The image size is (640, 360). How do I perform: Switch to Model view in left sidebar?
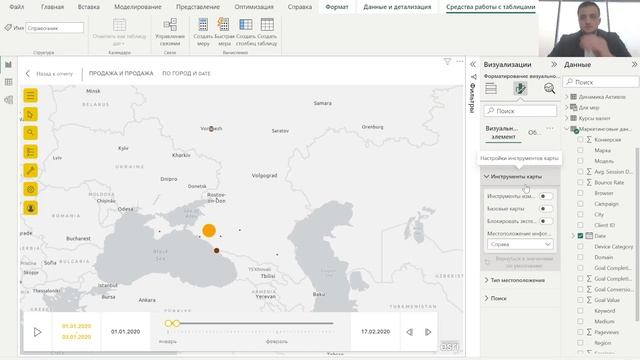click(9, 100)
